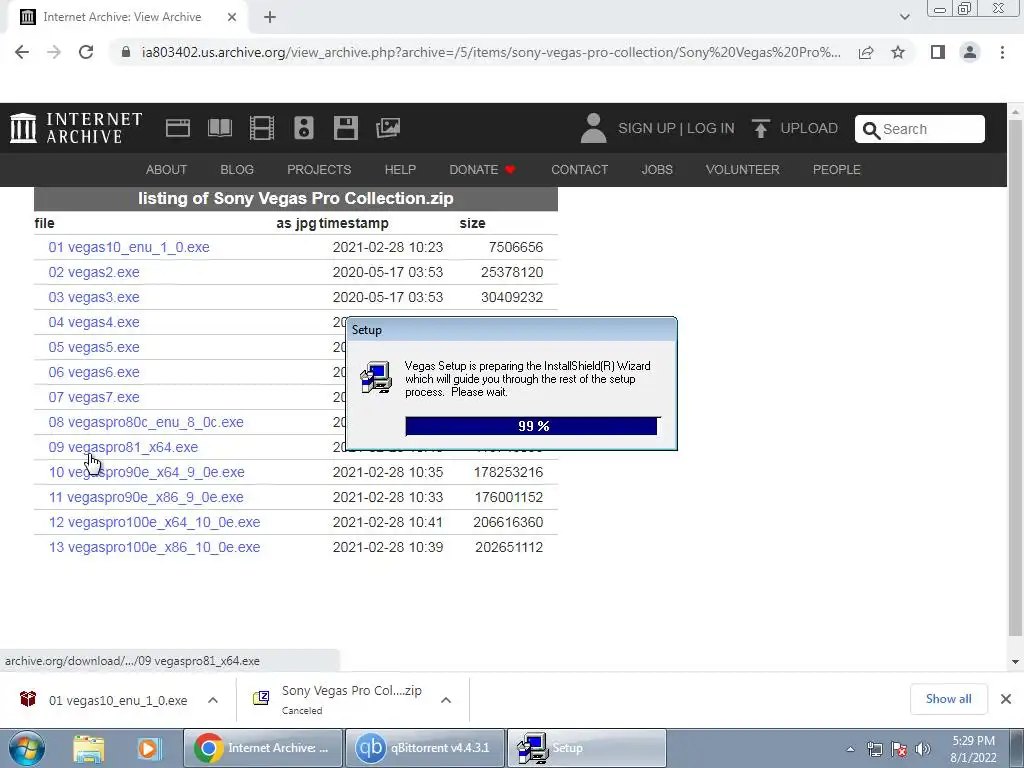Image resolution: width=1024 pixels, height=768 pixels.
Task: Toggle the browser side panel icon
Action: 938,52
